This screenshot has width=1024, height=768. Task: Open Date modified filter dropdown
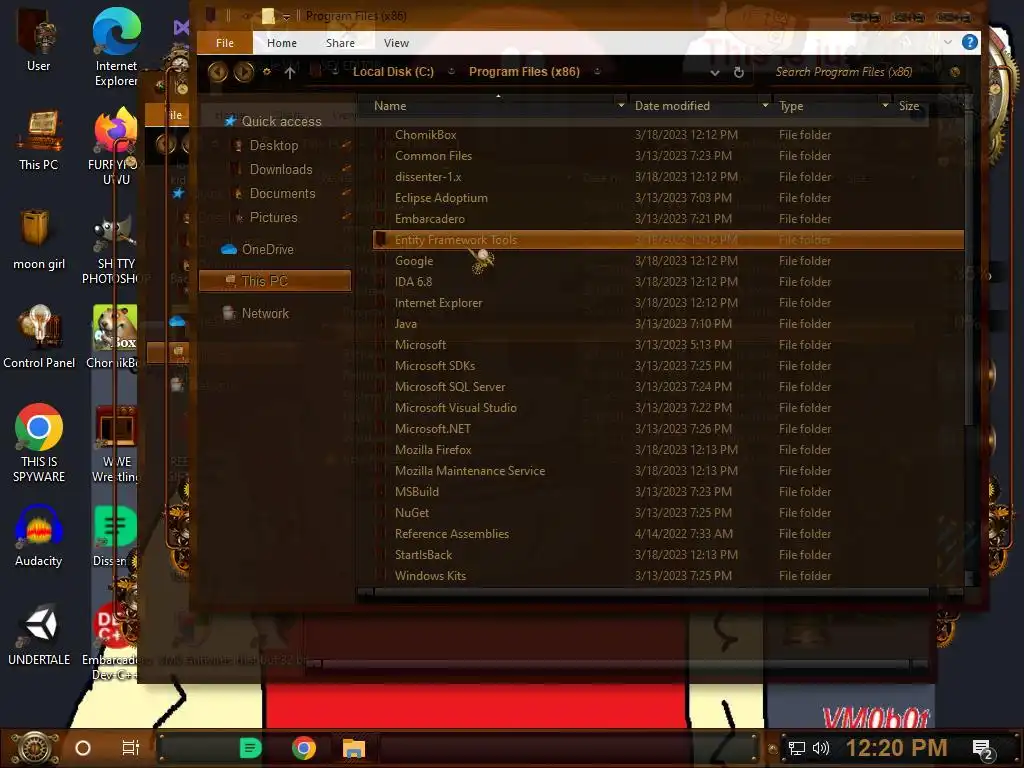765,105
